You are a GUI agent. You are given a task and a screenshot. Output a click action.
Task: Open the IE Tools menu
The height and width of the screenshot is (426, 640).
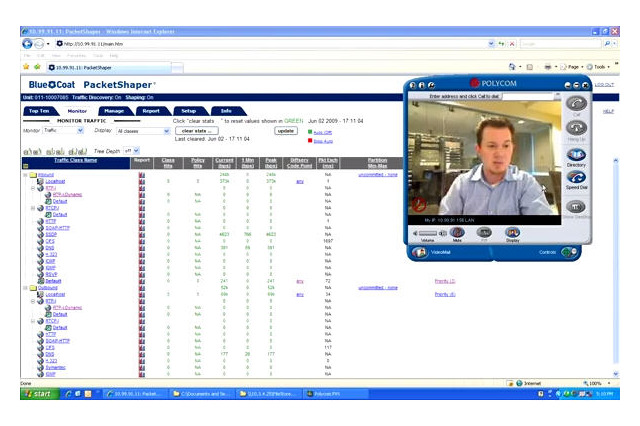pyautogui.click(x=599, y=67)
